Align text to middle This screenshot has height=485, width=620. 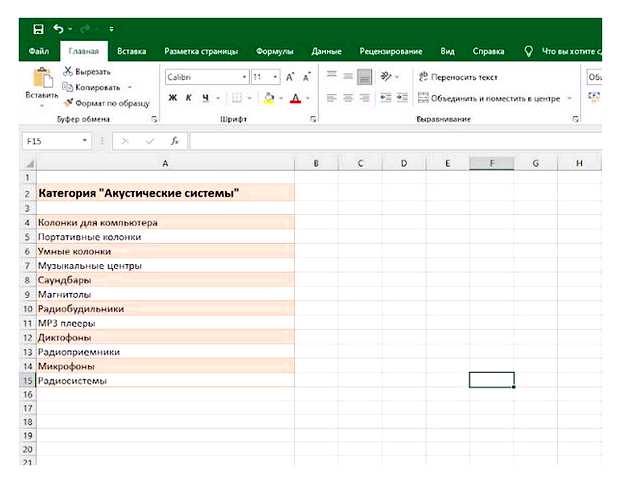(348, 76)
